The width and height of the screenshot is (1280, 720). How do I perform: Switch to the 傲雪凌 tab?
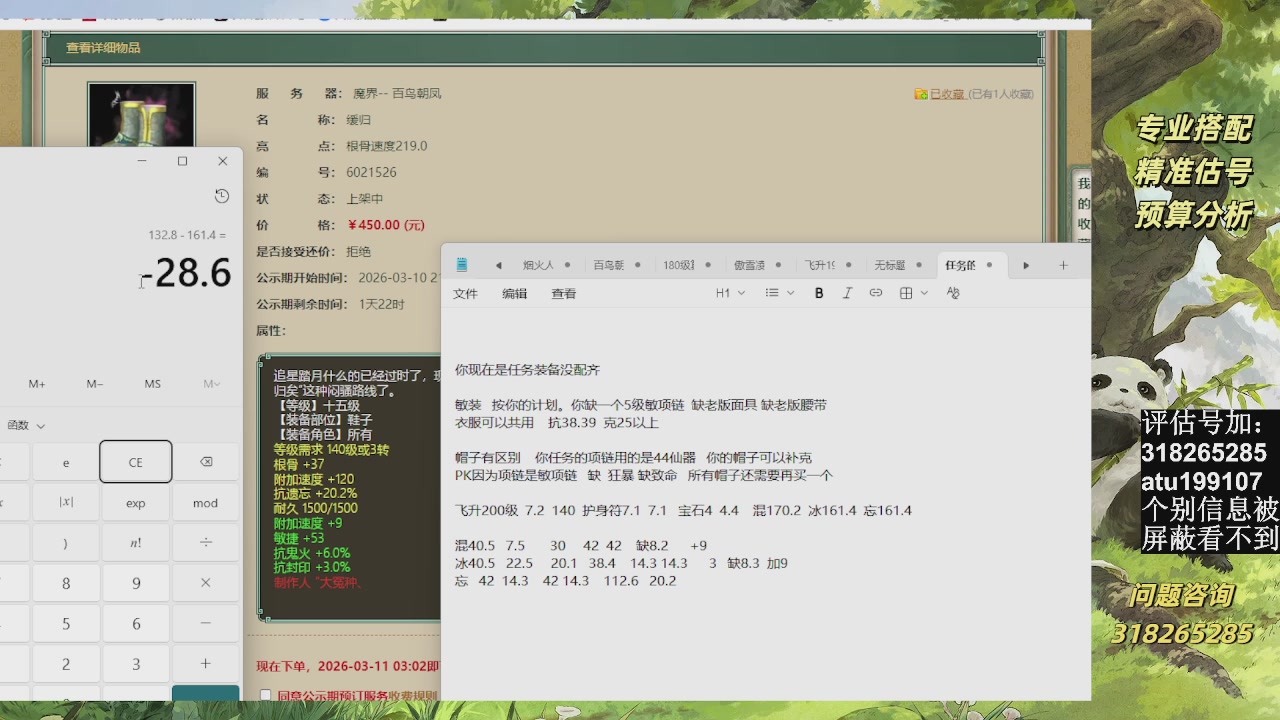tap(751, 263)
